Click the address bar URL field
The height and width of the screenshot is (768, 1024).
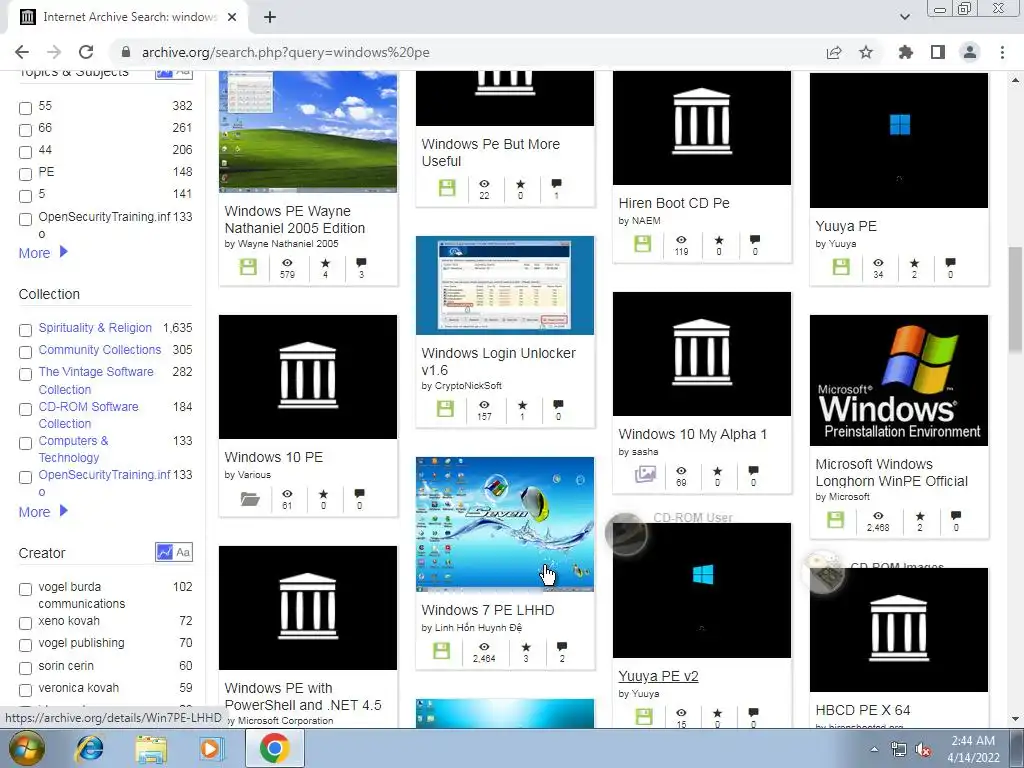470,52
